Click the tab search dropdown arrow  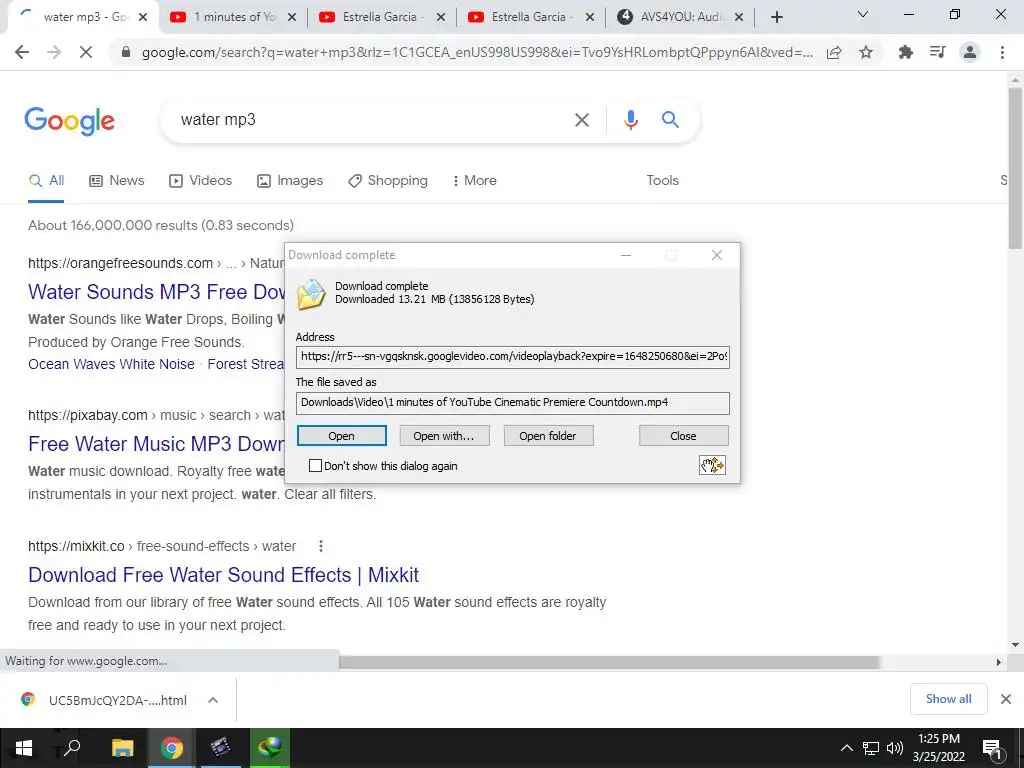pyautogui.click(x=863, y=14)
